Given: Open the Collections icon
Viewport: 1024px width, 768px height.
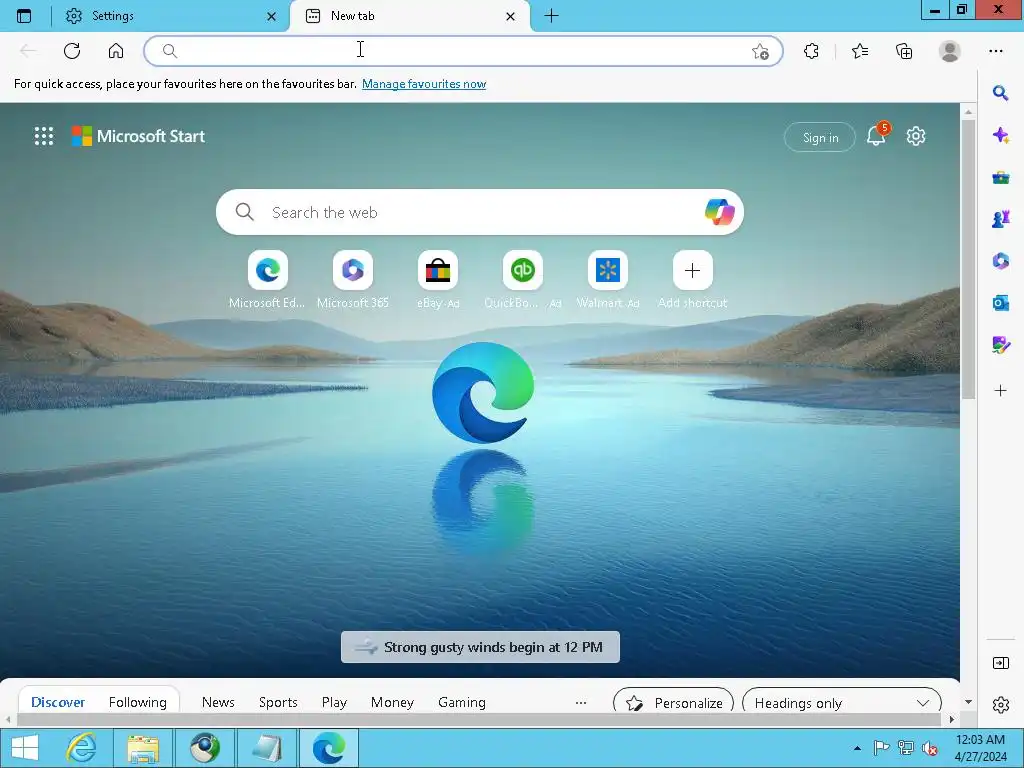Looking at the screenshot, I should (x=904, y=51).
